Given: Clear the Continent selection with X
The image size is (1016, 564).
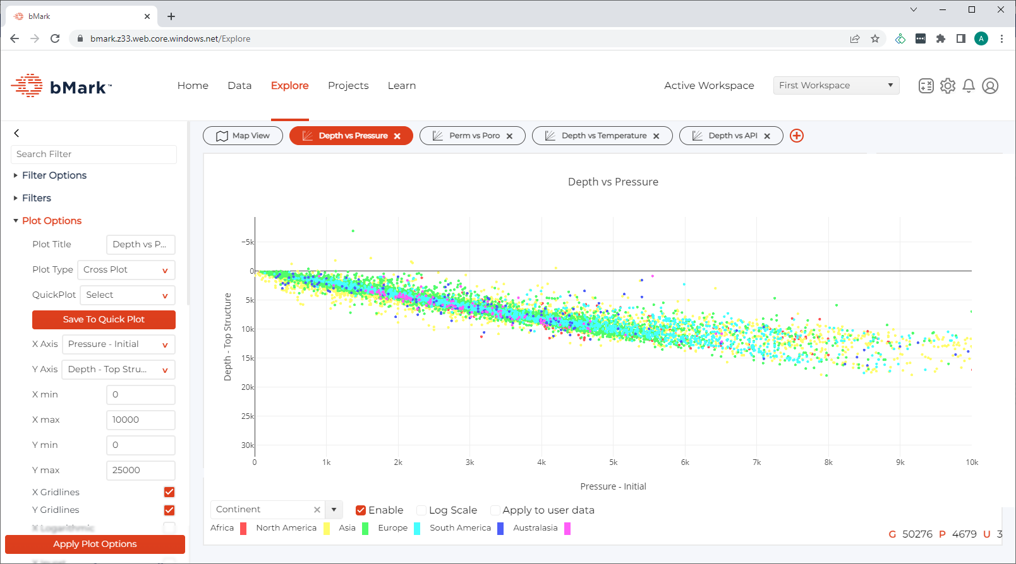Looking at the screenshot, I should tap(317, 510).
